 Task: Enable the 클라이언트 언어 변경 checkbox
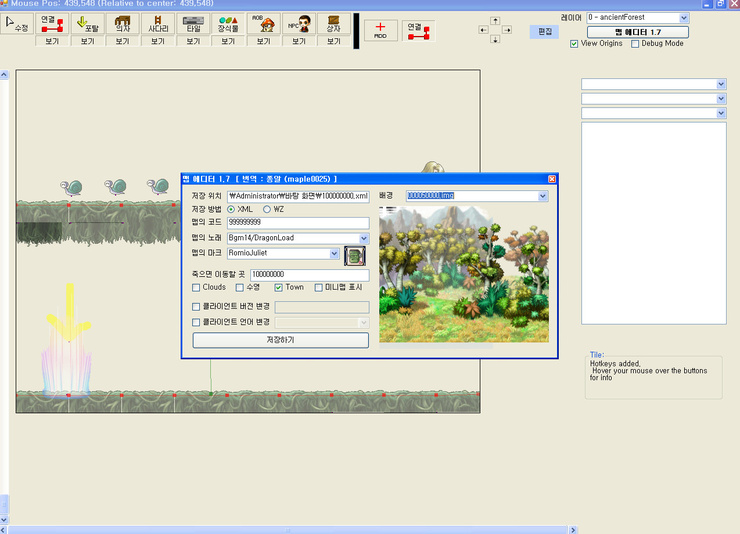tap(196, 322)
